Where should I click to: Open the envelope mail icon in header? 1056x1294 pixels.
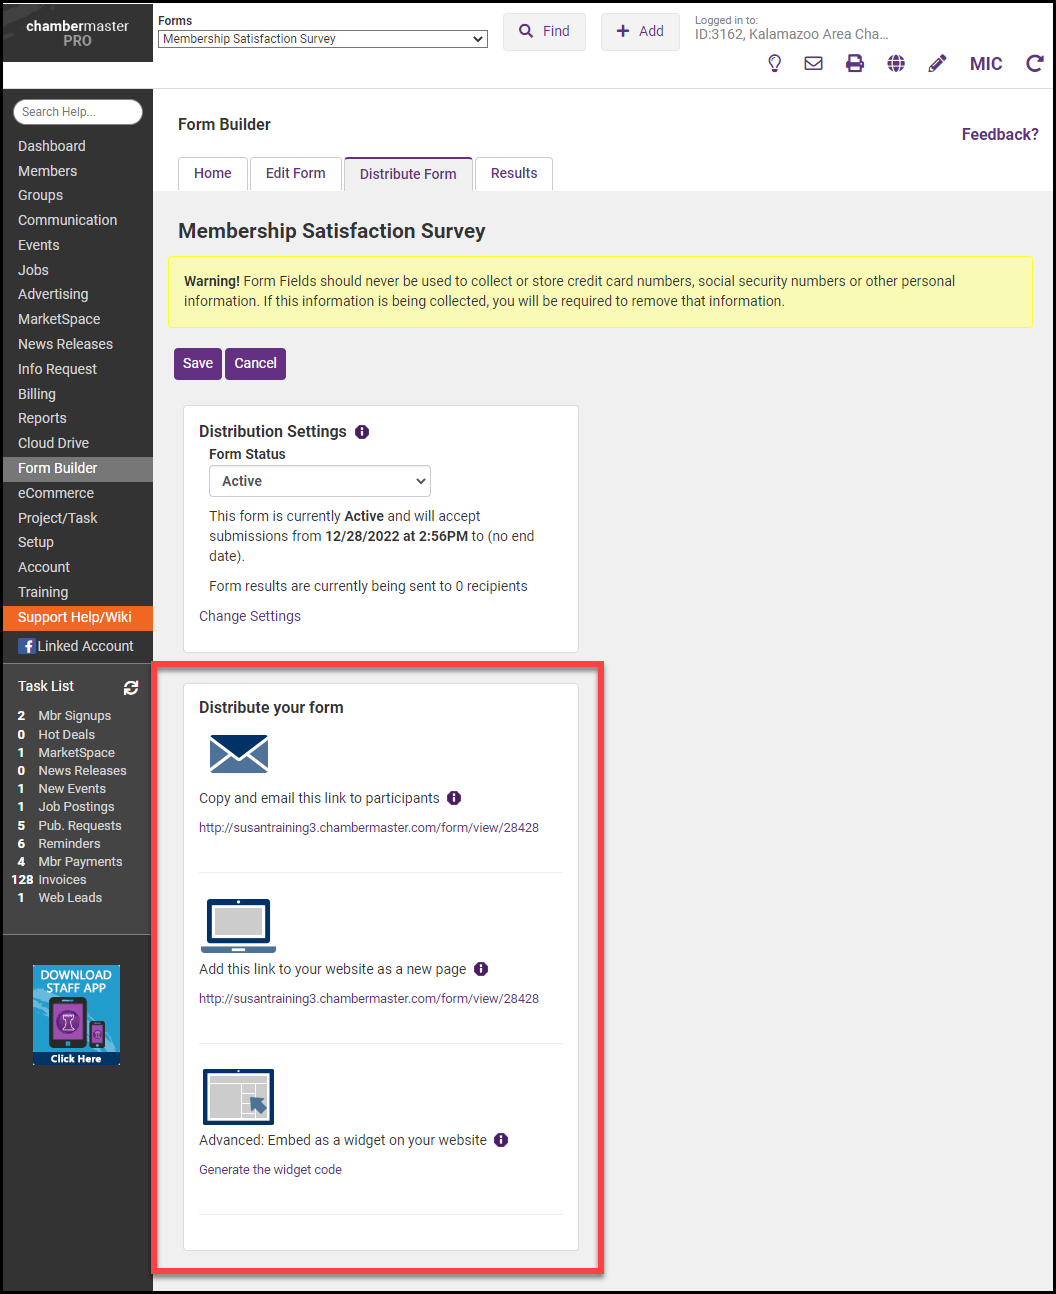(x=814, y=64)
